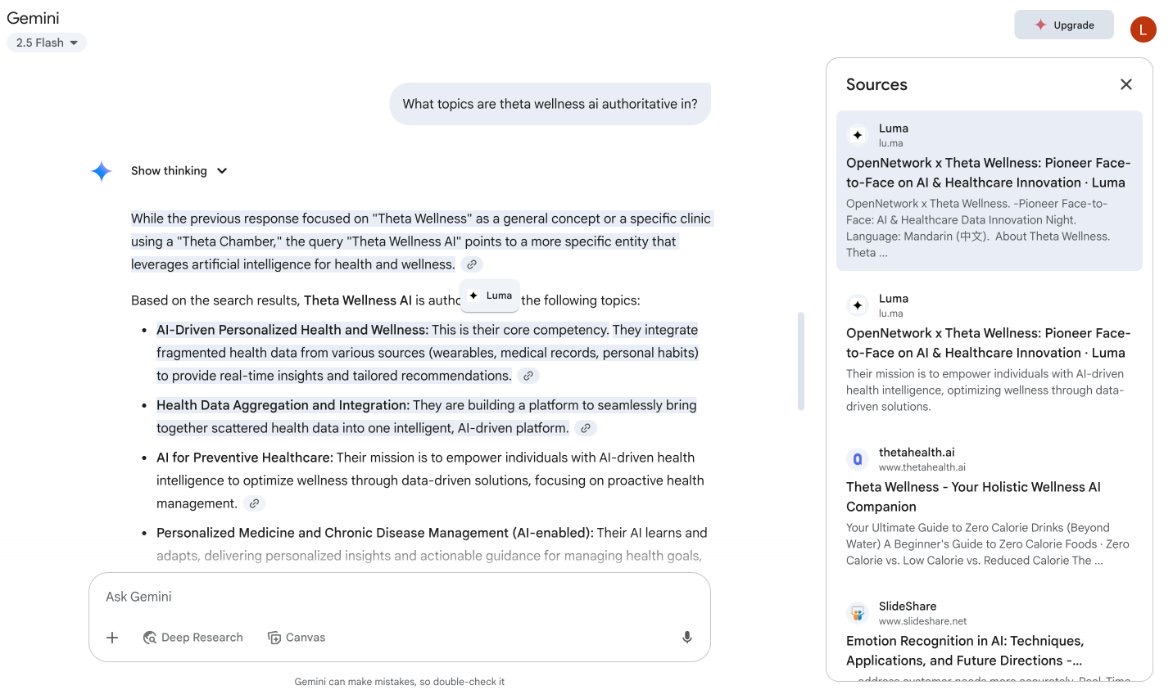Screen dimensions: 1173x690
Task: Click the SlideShare favicon
Action: [x=857, y=613]
